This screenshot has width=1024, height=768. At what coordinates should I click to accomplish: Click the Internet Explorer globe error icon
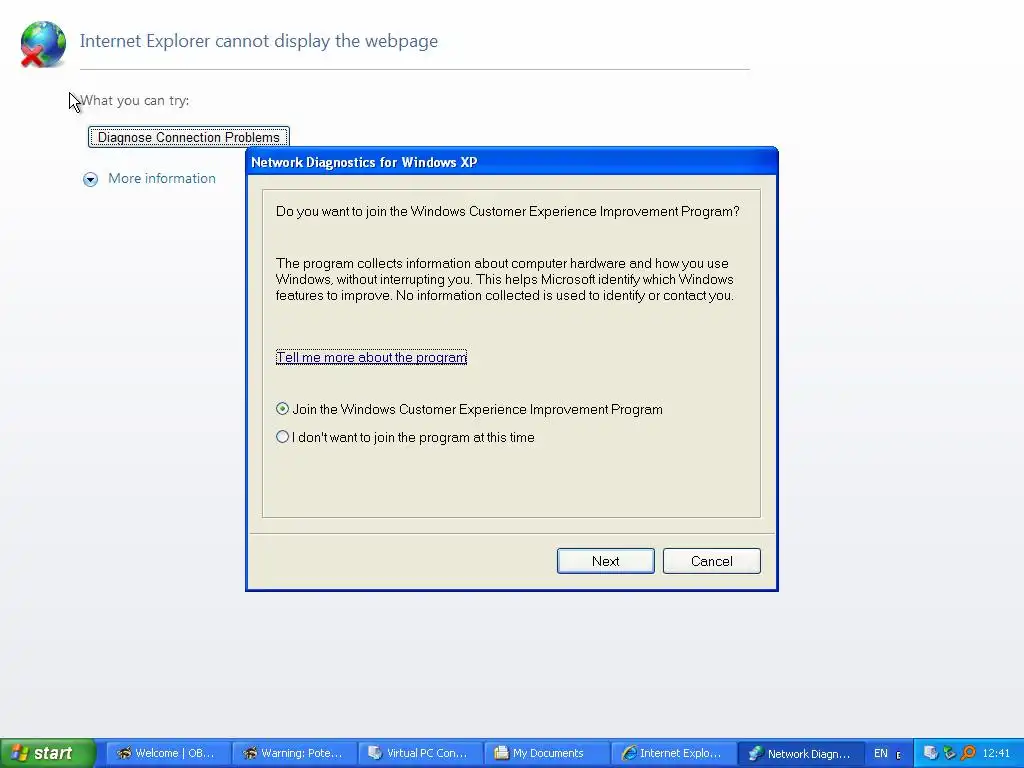click(42, 44)
